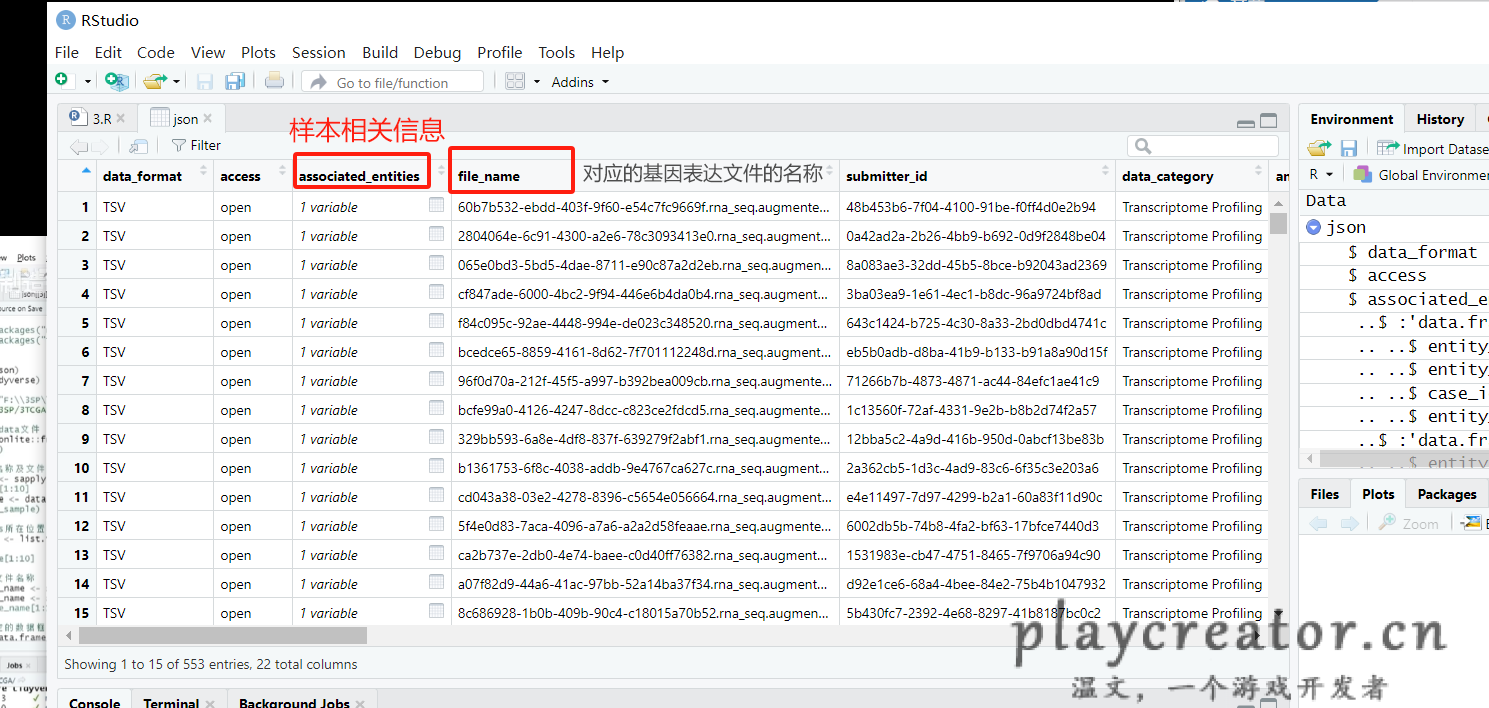The image size is (1489, 708).
Task: Click the Print icon in toolbar
Action: (x=274, y=82)
